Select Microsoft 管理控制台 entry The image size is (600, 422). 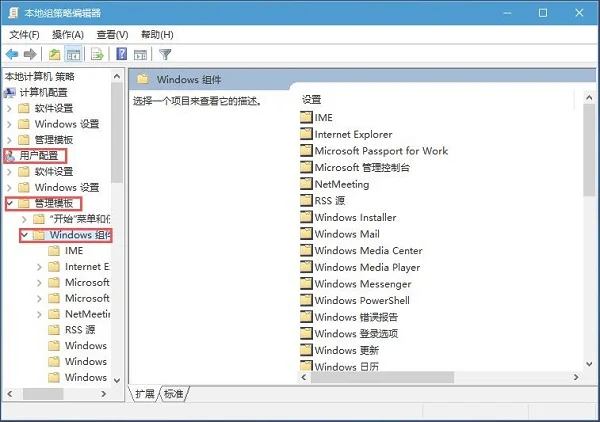362,167
